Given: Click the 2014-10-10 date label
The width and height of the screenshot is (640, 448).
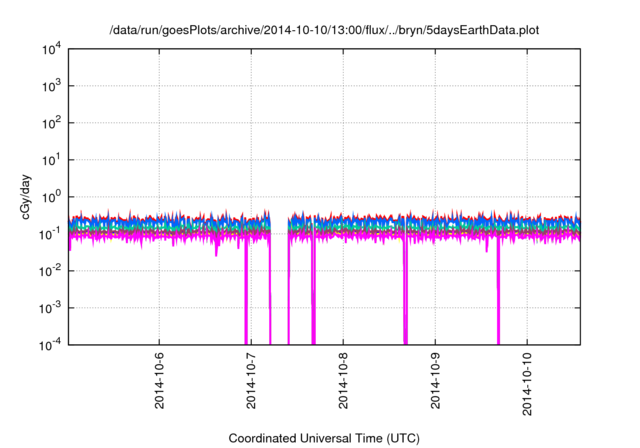Looking at the screenshot, I should pos(527,384).
